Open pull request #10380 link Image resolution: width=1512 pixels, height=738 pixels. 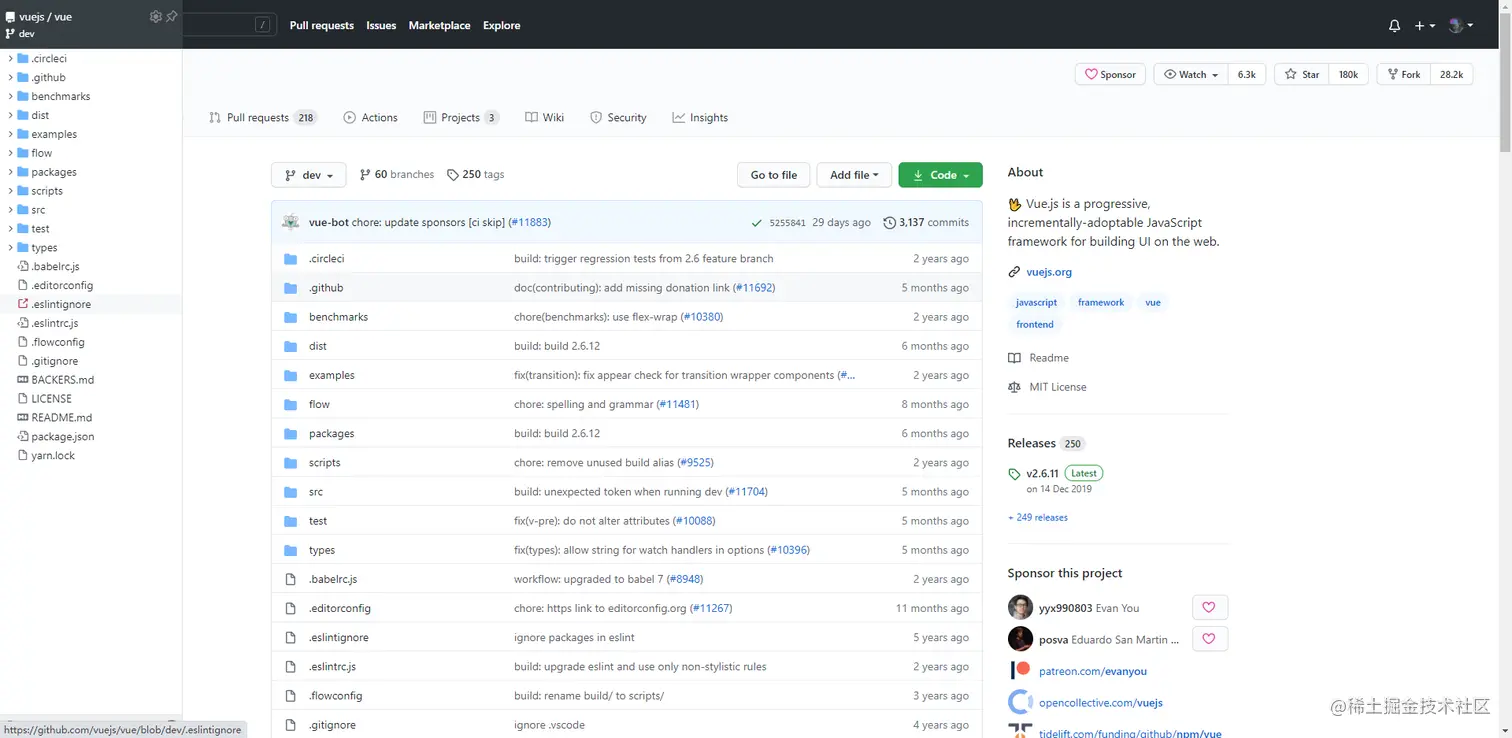click(702, 317)
